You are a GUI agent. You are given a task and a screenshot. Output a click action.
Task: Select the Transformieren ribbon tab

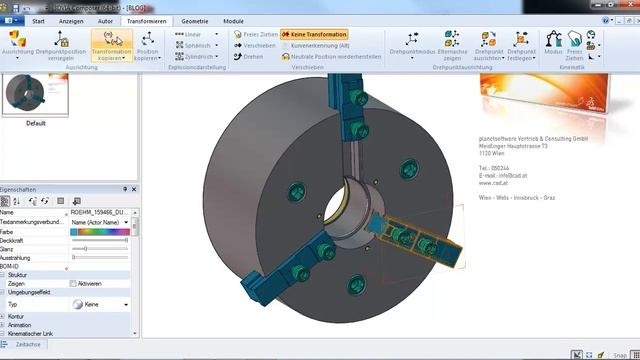point(147,21)
